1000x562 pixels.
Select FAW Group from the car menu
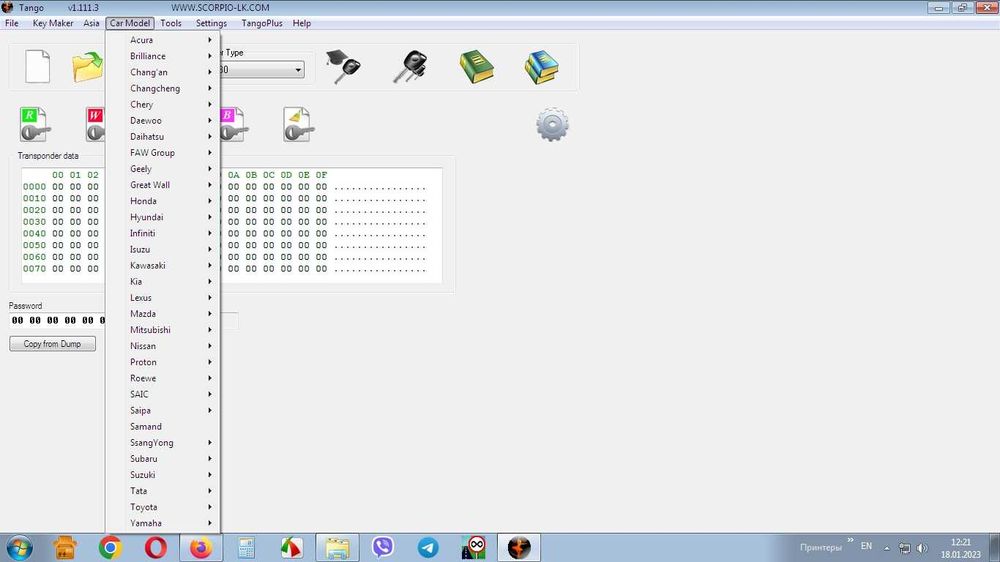point(163,152)
